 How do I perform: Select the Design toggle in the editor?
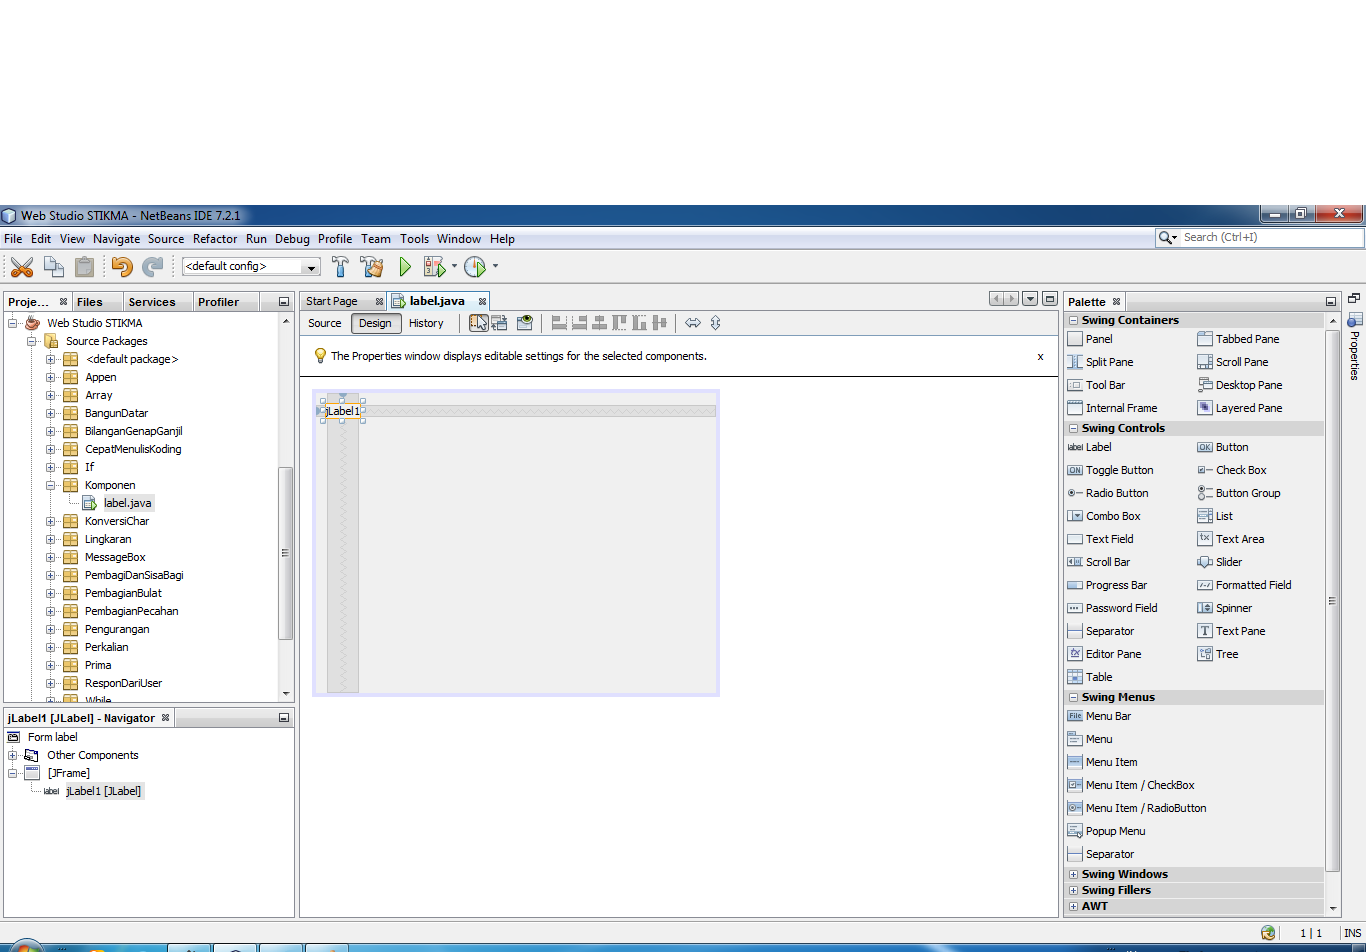[375, 323]
